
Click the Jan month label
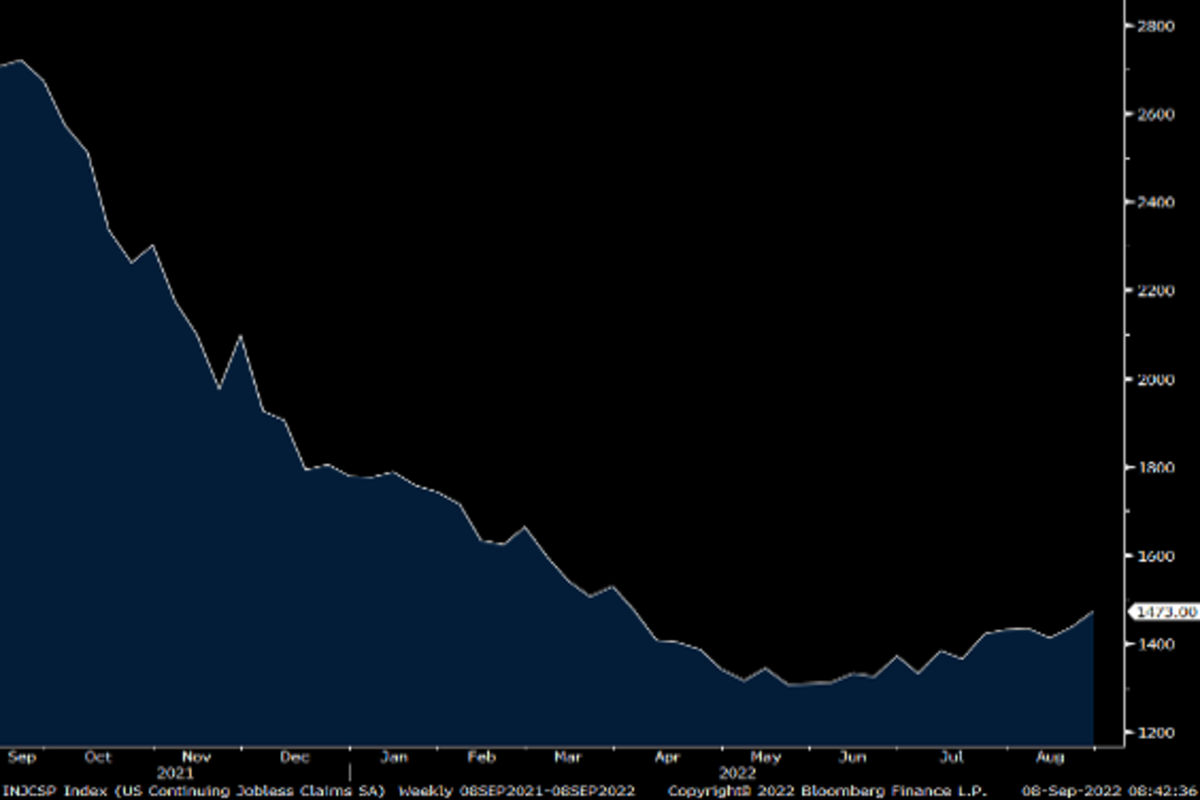click(393, 757)
